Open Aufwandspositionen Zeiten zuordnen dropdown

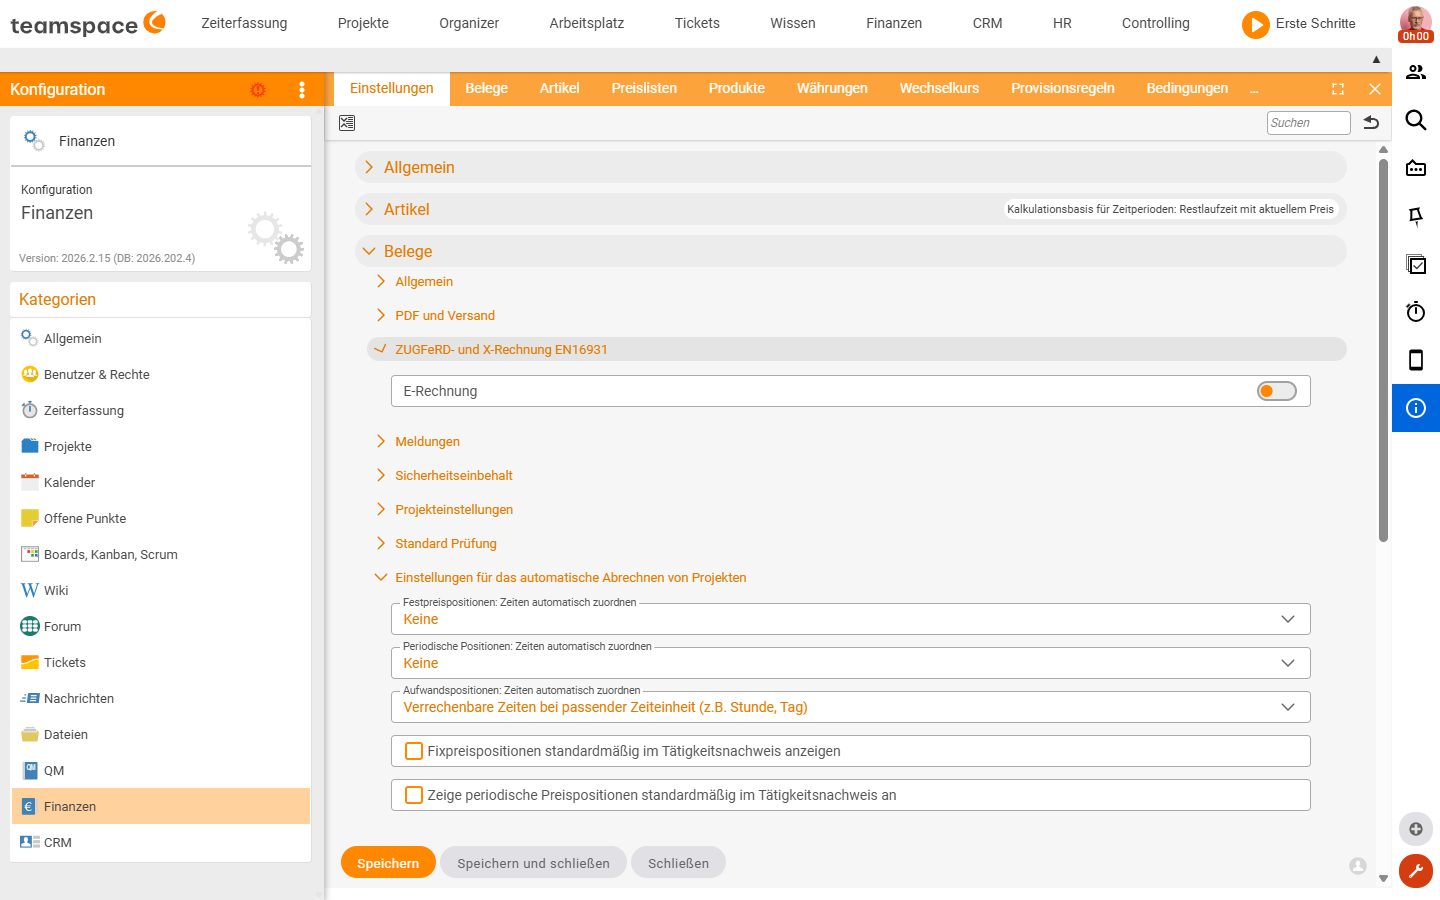tap(850, 707)
